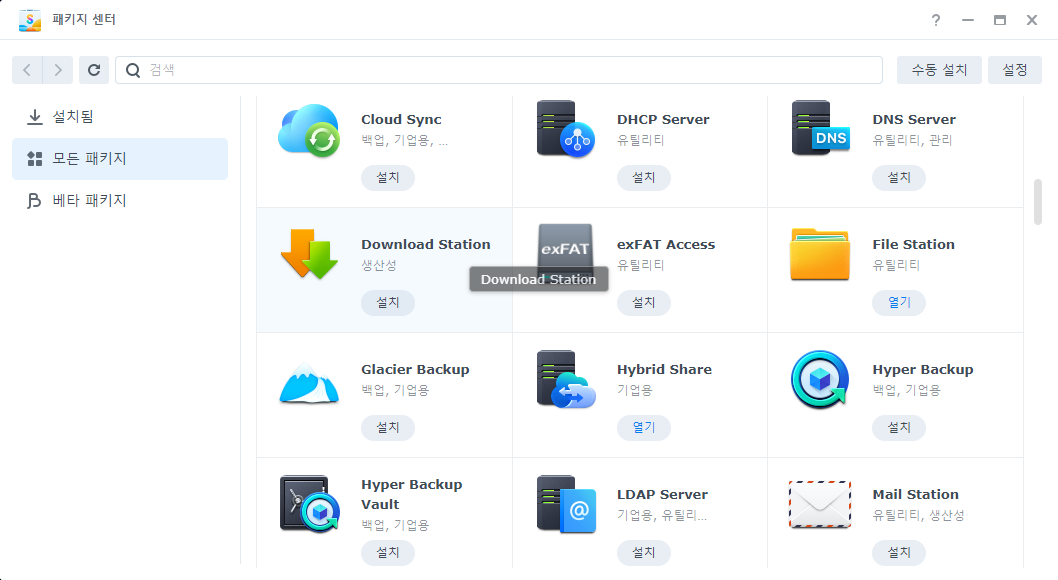
Task: Click the Hybrid Share package icon
Action: click(565, 379)
